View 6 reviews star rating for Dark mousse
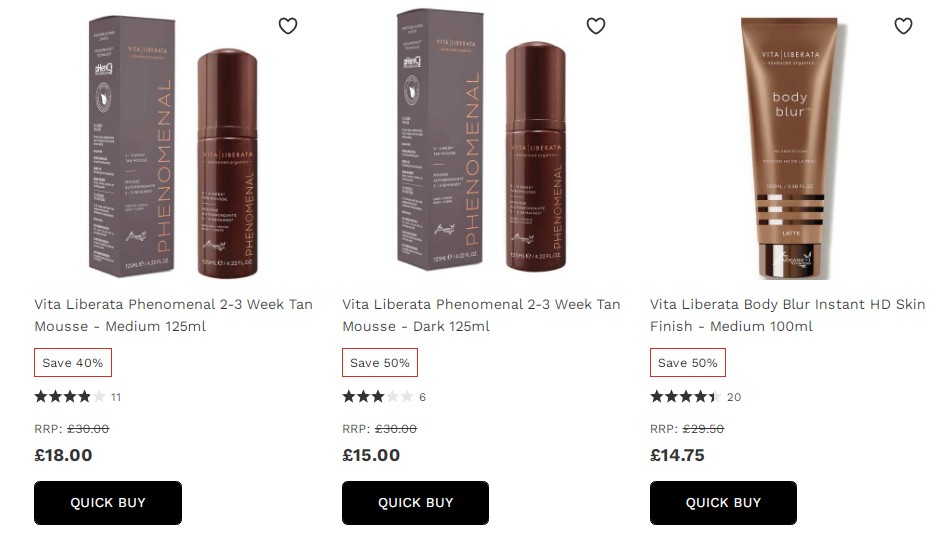 coord(384,397)
